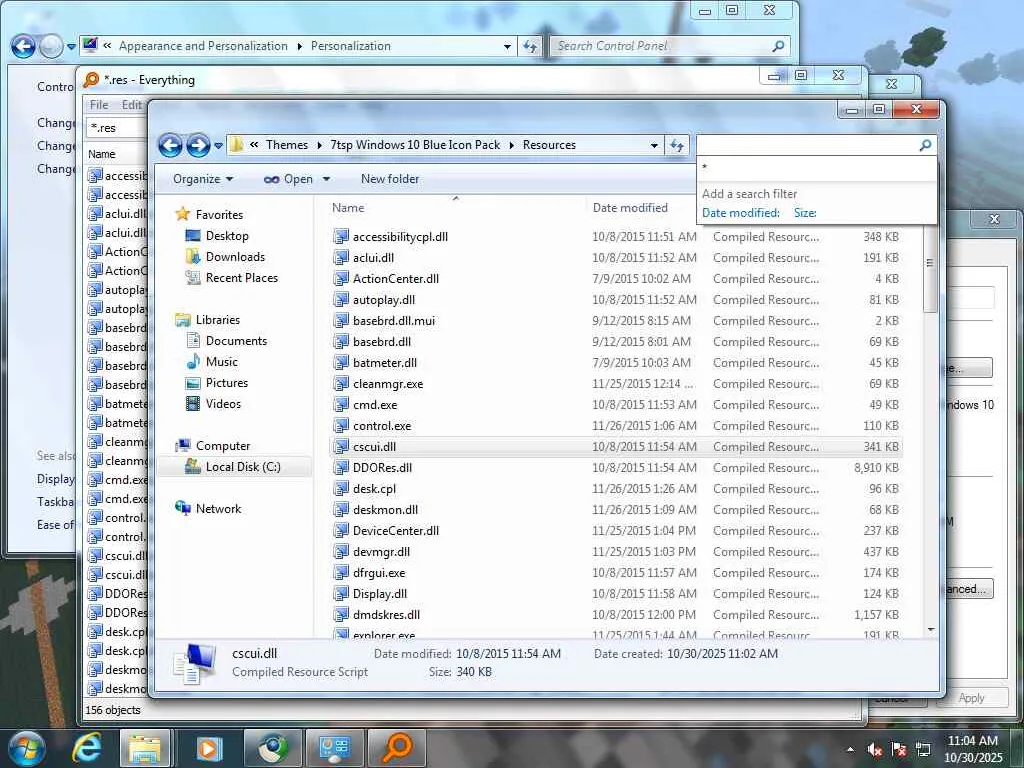The width and height of the screenshot is (1024, 768).
Task: Select Local Disk (C:) in navigation pane
Action: point(242,467)
